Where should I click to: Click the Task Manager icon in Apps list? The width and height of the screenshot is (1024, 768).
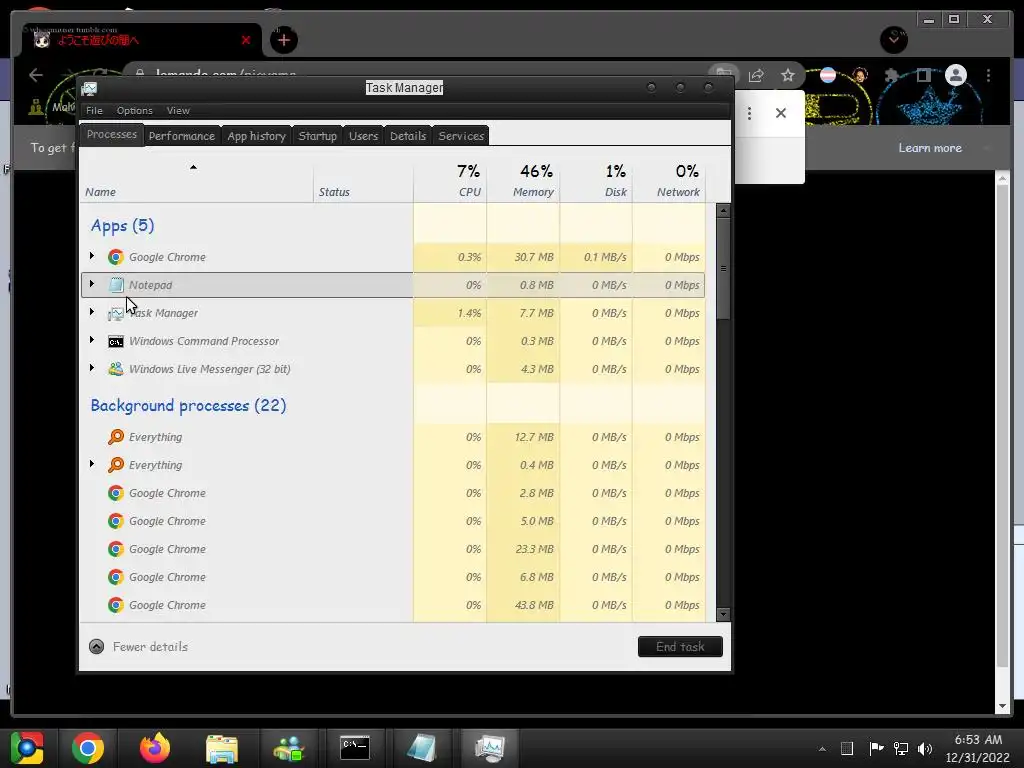(x=116, y=313)
